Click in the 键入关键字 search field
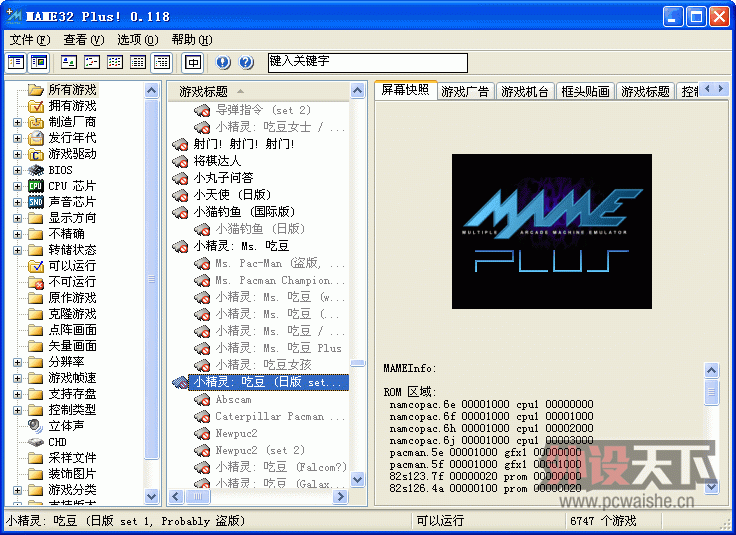Image resolution: width=736 pixels, height=535 pixels. click(368, 62)
